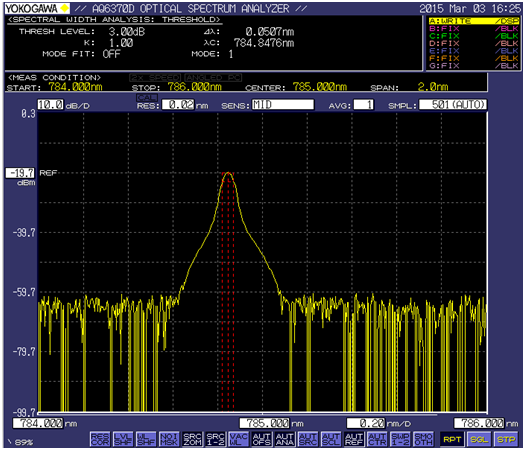Click SPAN 2.0nm value
The image size is (525, 450).
coord(433,87)
